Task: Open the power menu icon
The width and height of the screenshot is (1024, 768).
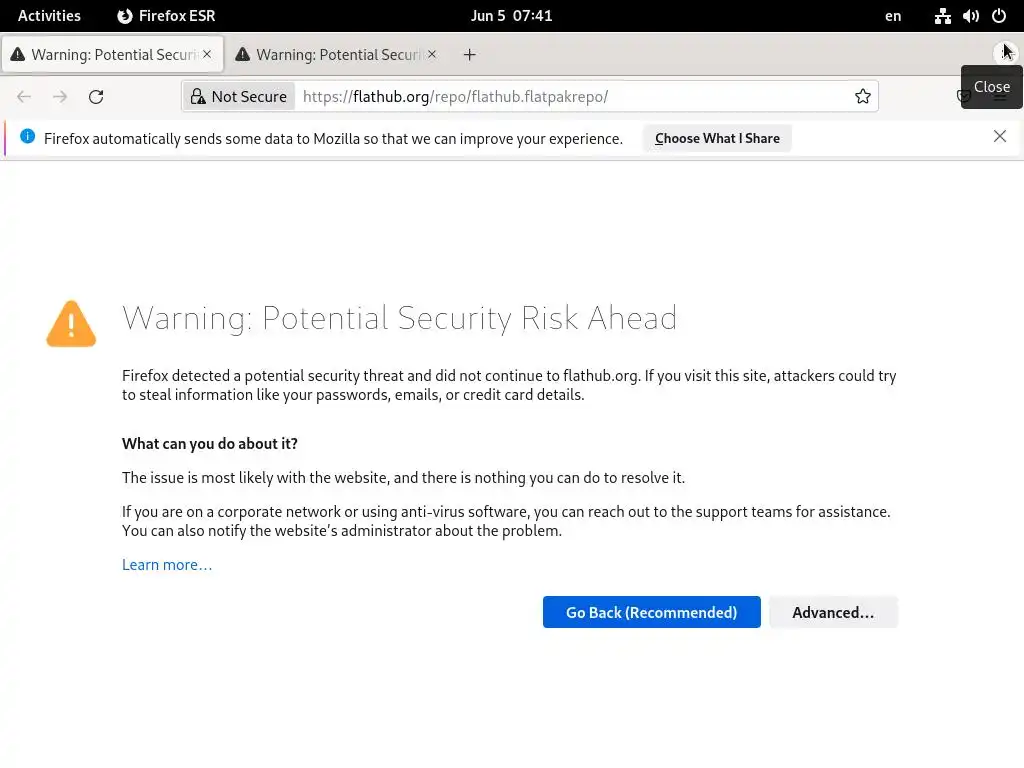Action: click(999, 16)
